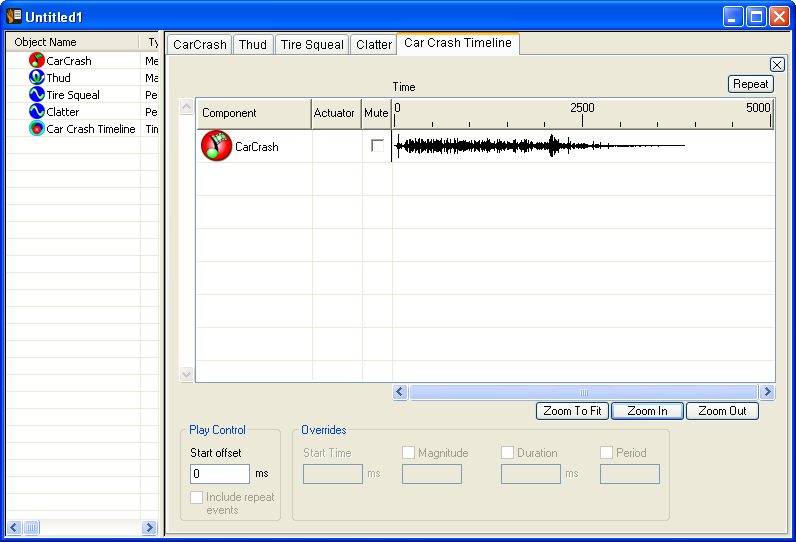
Task: Select Thud name in object list
Action: (x=58, y=78)
